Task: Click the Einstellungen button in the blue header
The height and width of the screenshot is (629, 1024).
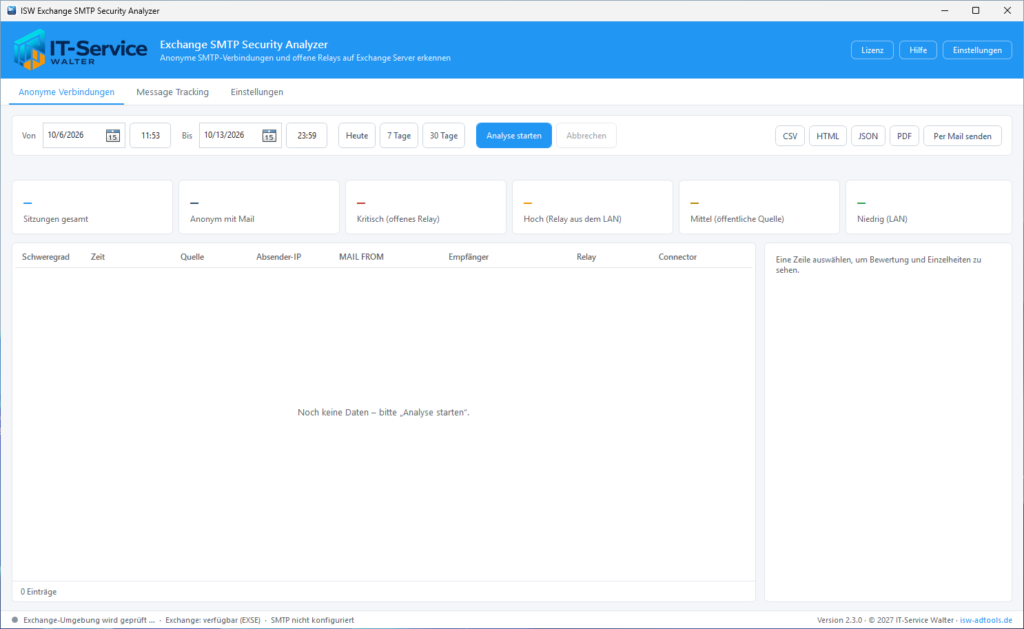Action: pos(977,50)
